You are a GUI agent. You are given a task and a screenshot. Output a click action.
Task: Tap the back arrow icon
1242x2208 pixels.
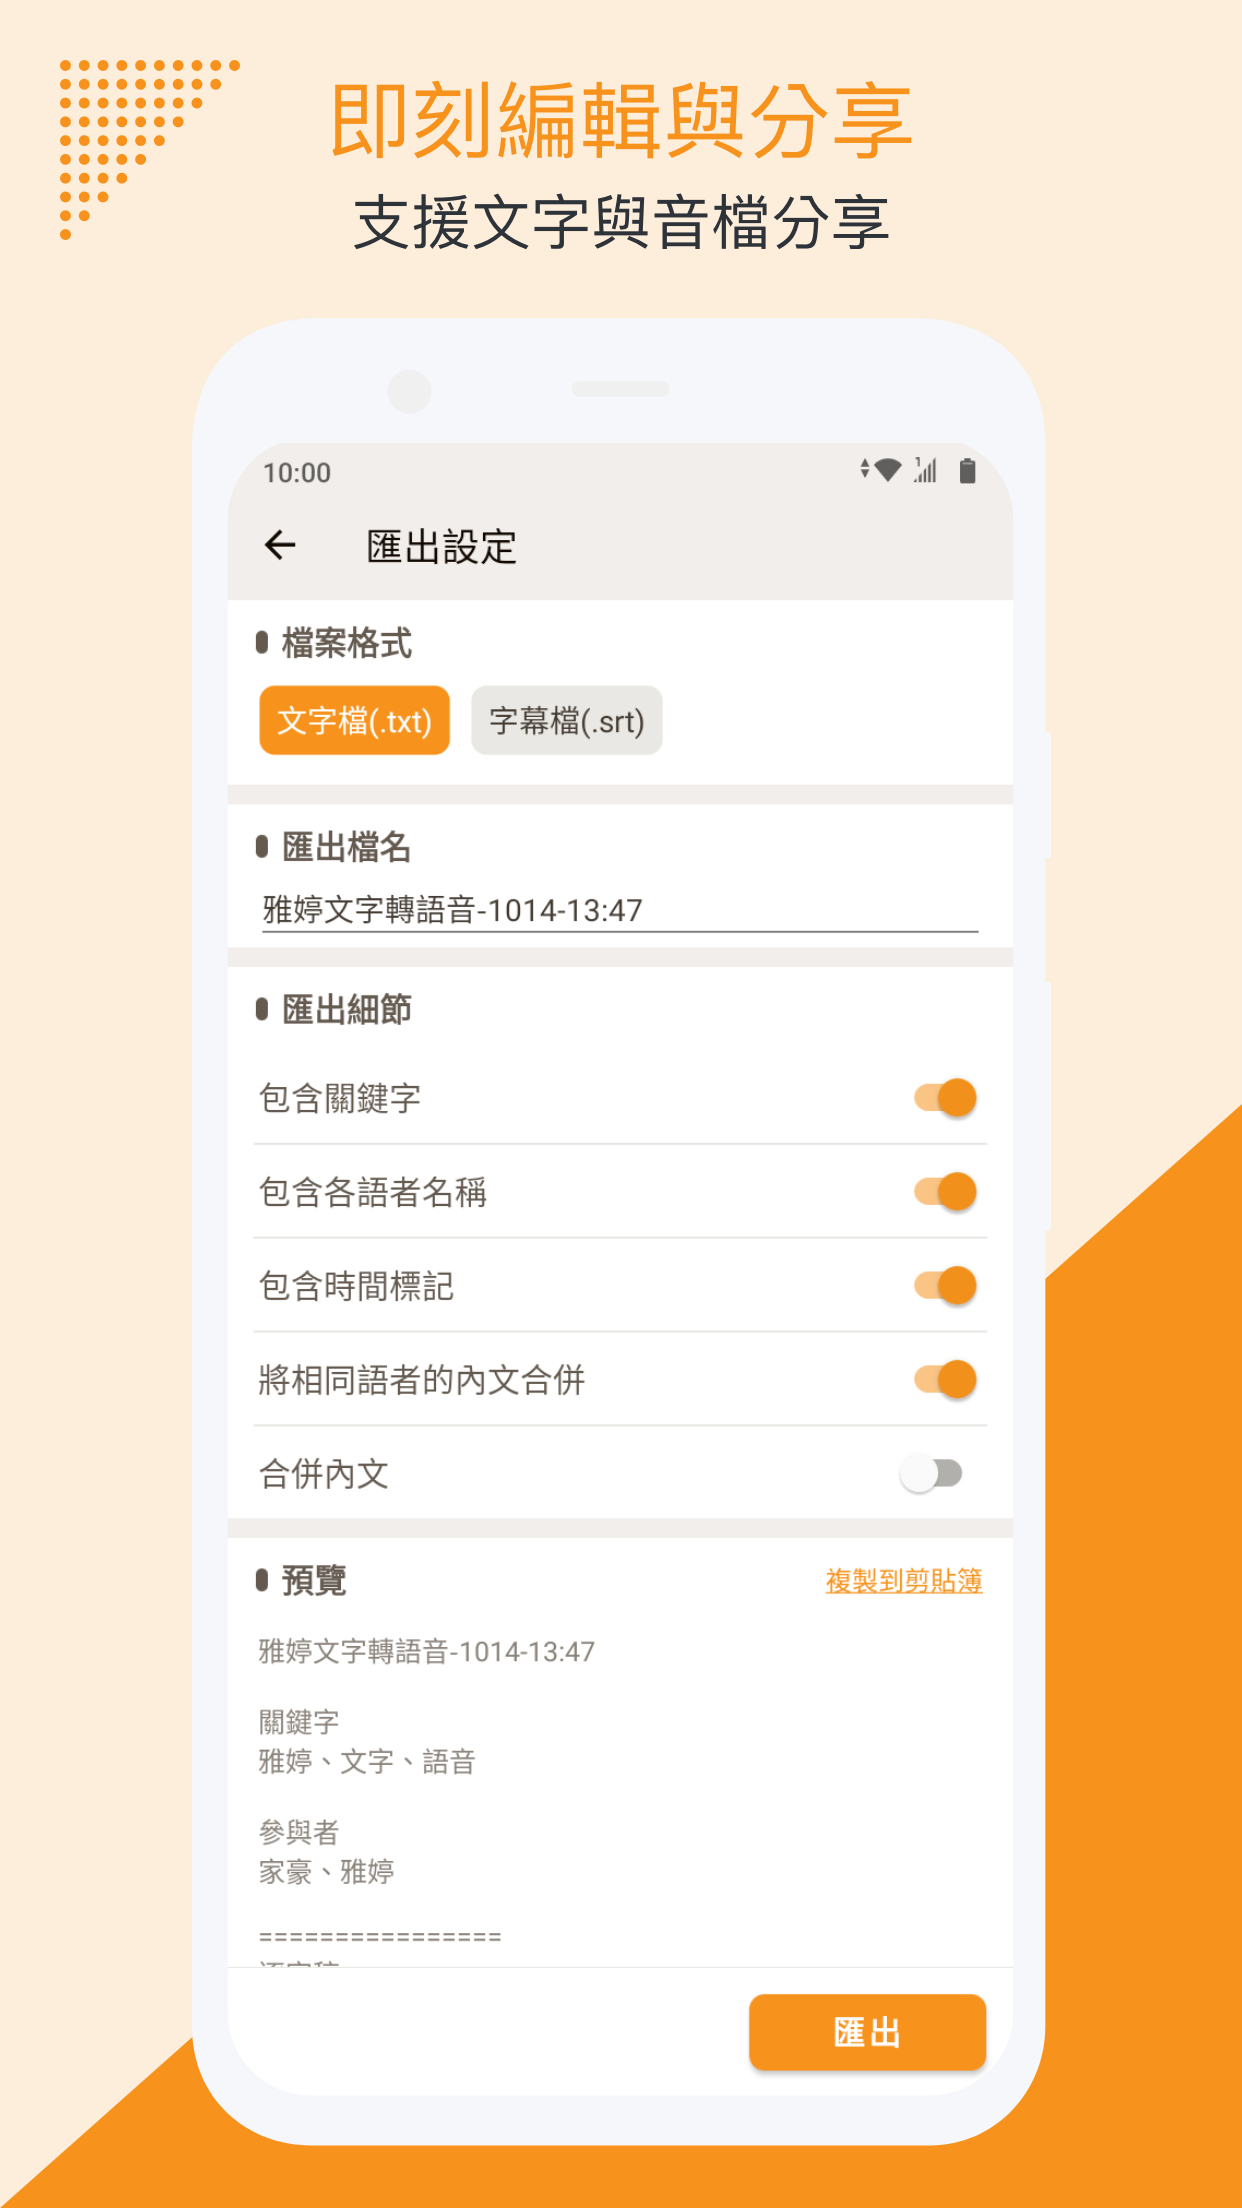tap(280, 545)
